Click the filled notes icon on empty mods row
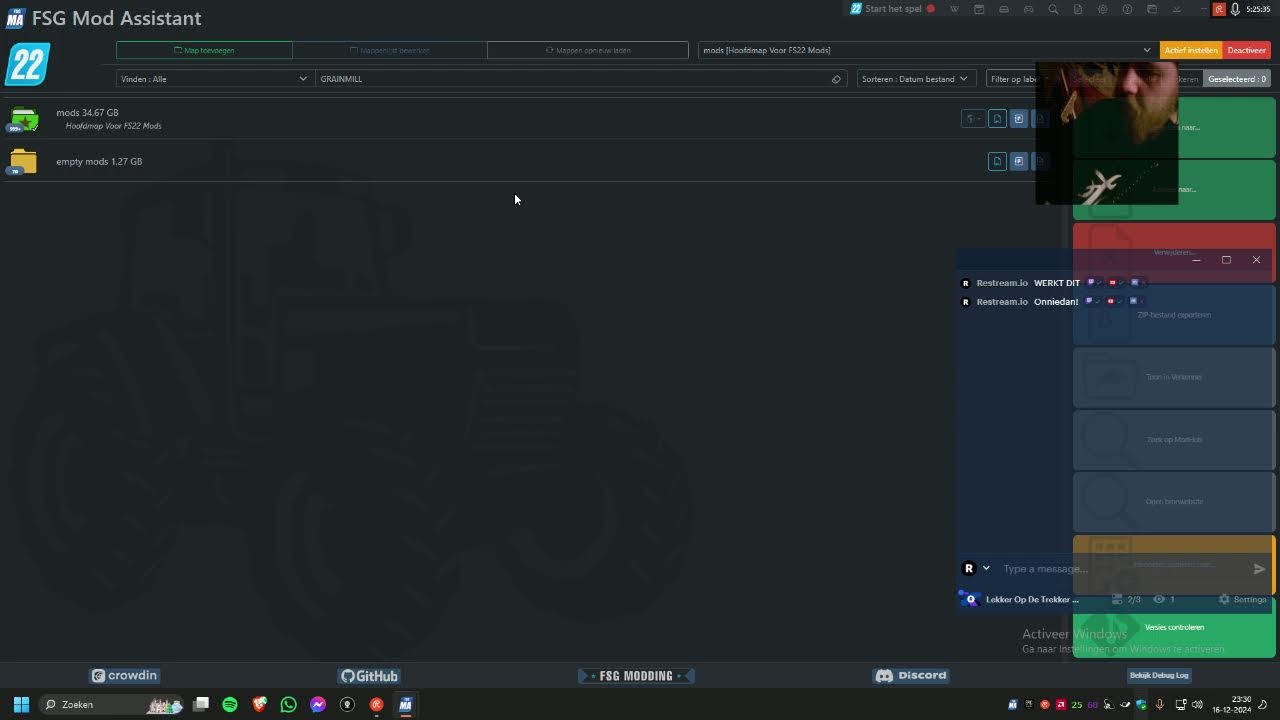 coord(1018,161)
